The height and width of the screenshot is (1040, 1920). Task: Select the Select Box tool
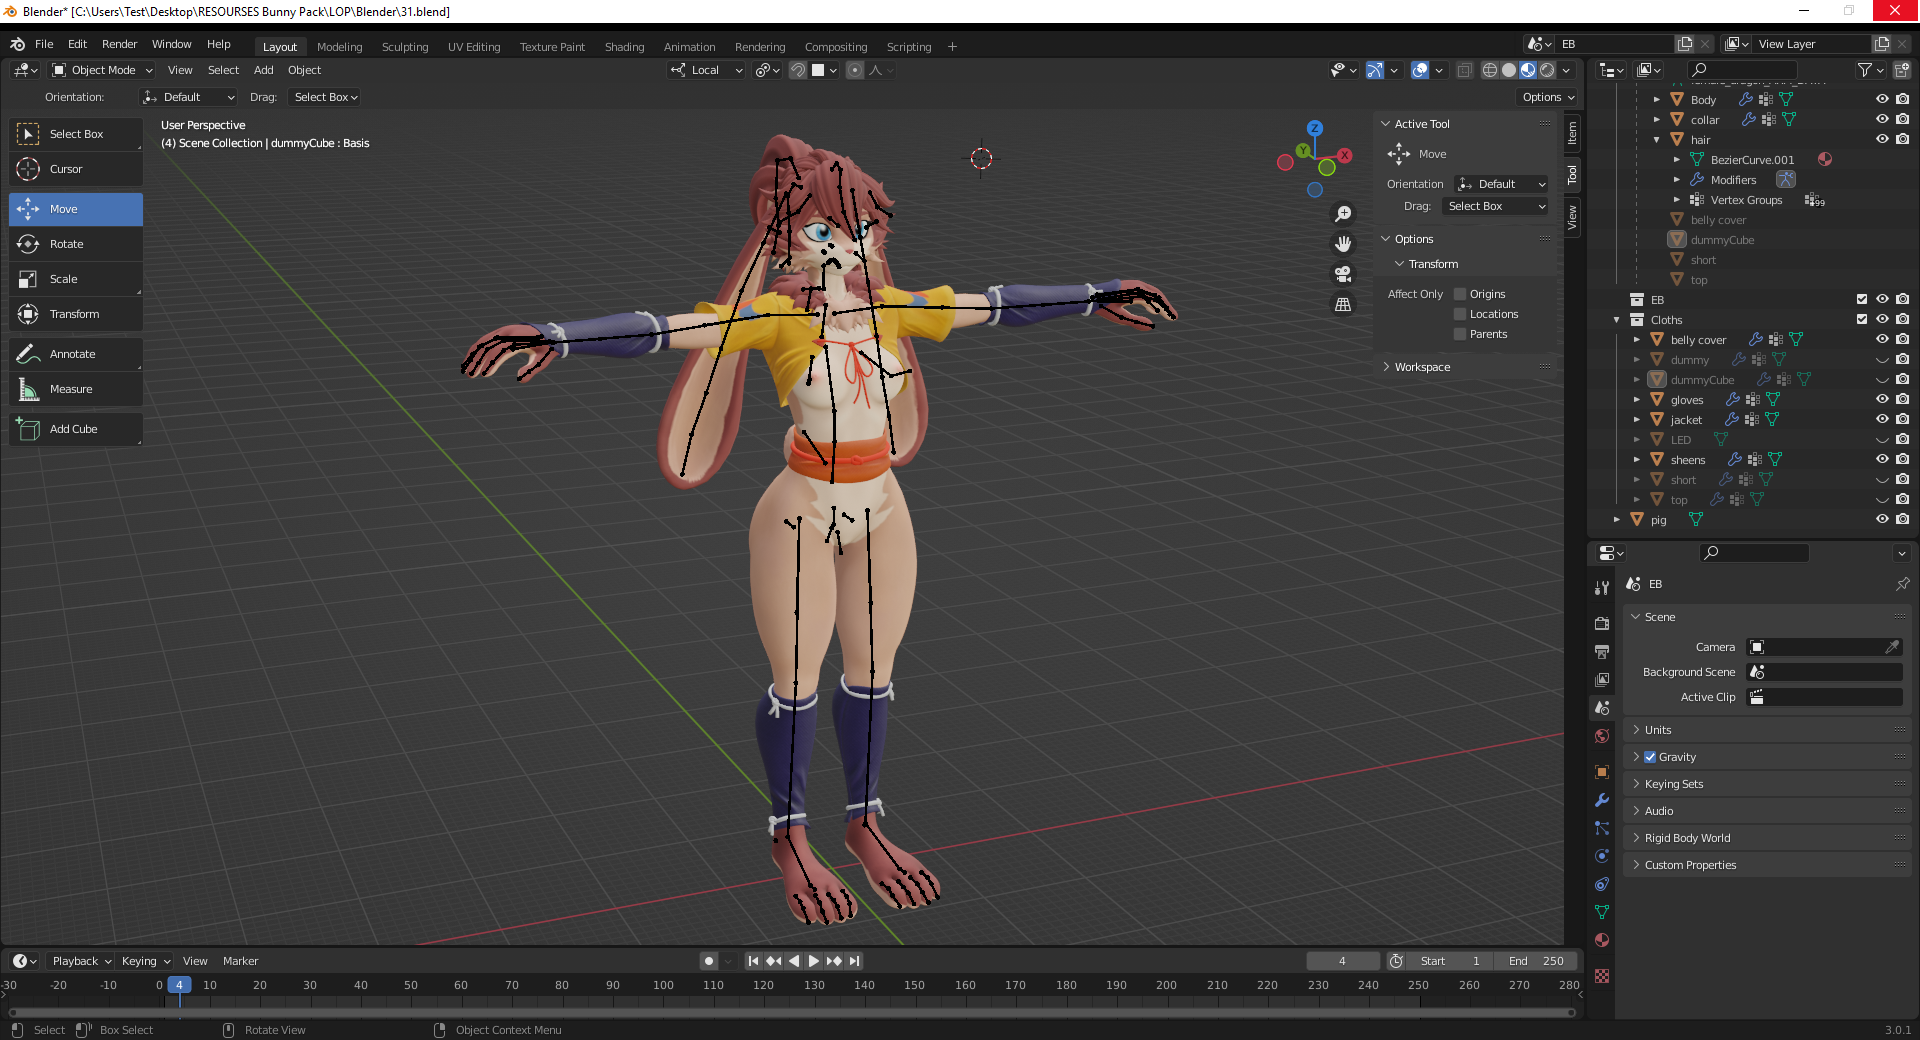[76, 134]
